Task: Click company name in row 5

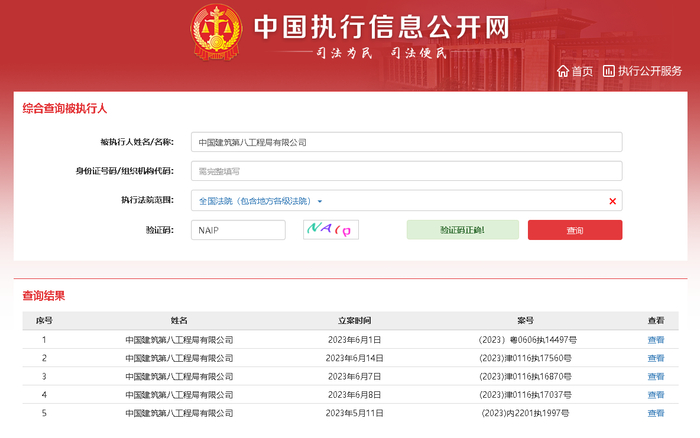Action: (179, 413)
